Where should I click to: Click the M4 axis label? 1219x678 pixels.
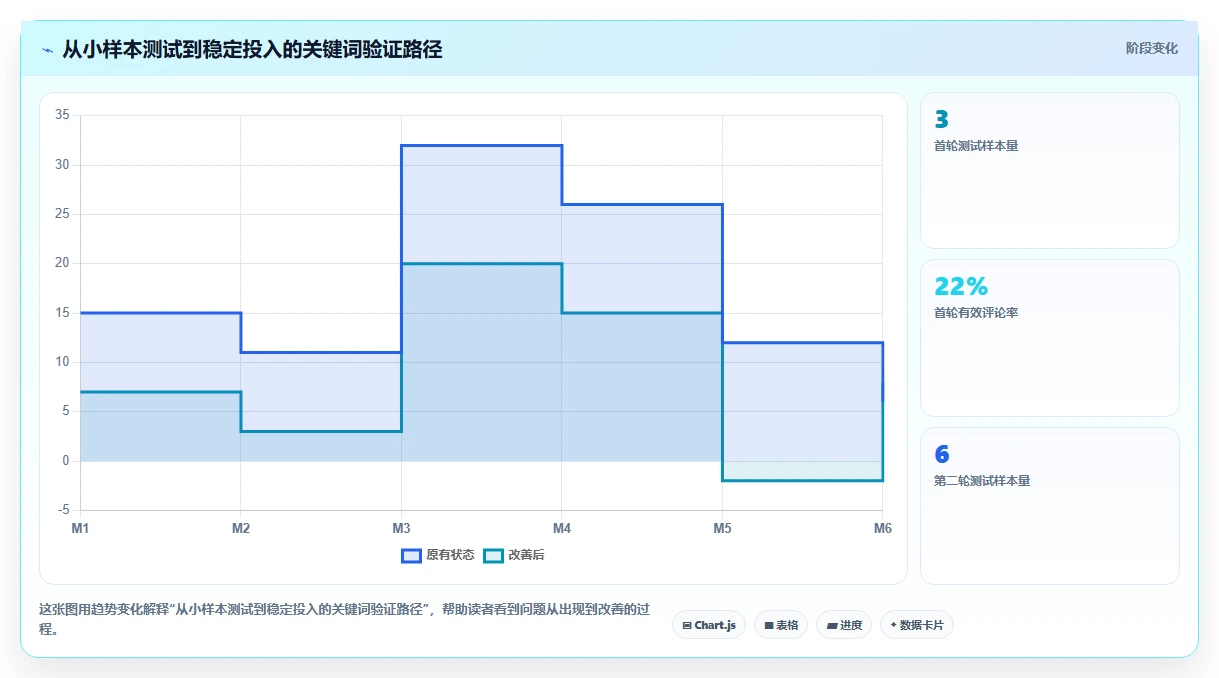point(561,528)
